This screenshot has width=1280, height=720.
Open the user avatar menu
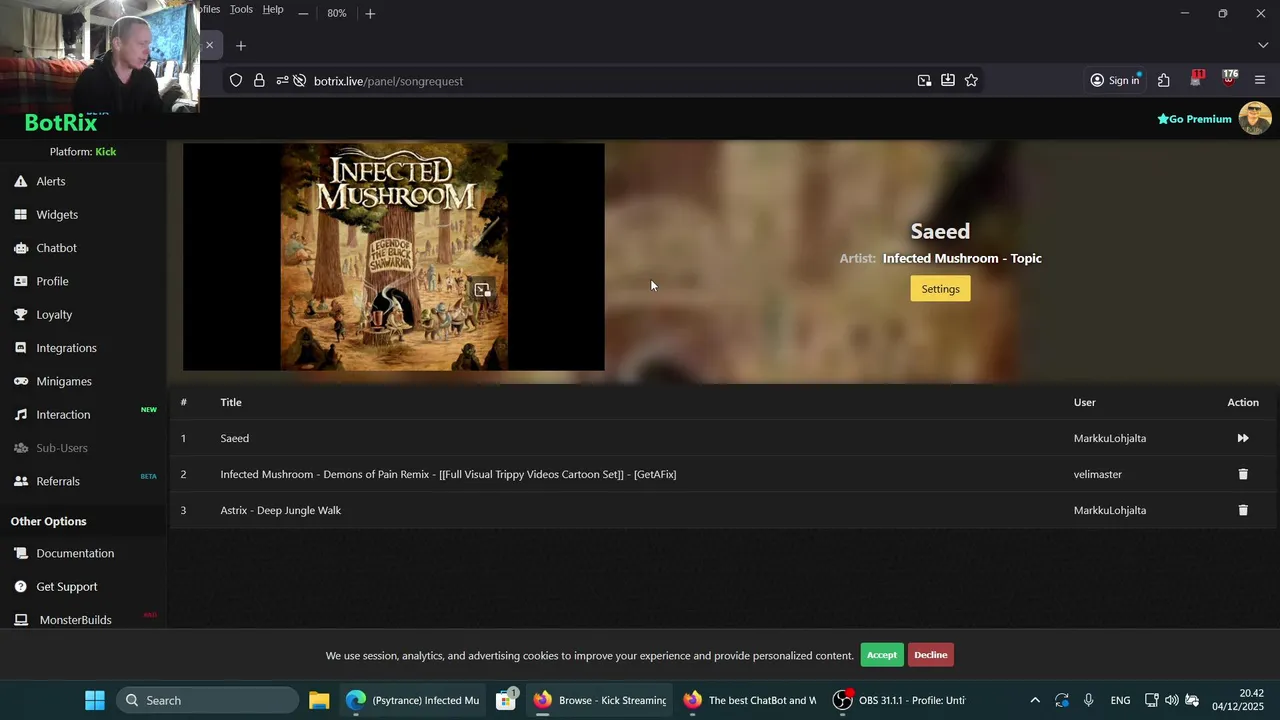coord(1255,118)
